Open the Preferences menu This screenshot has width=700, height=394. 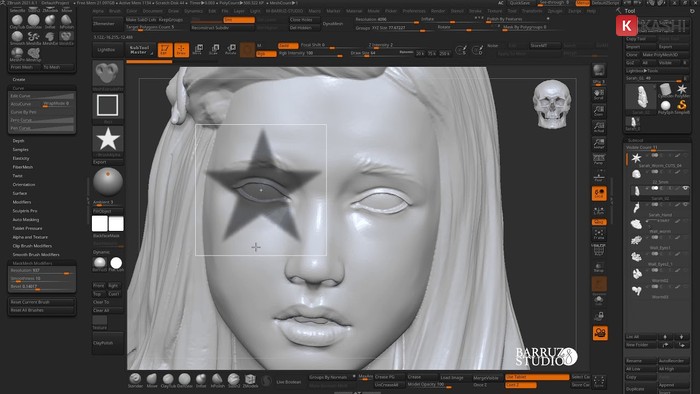[x=414, y=11]
